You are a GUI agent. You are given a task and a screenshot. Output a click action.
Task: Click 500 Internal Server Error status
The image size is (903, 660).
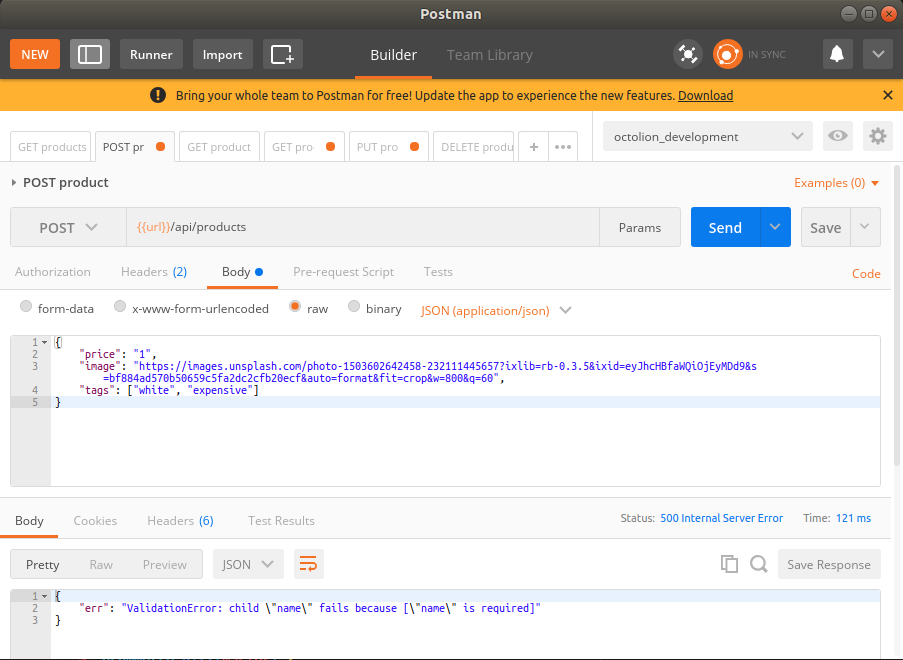pos(721,518)
